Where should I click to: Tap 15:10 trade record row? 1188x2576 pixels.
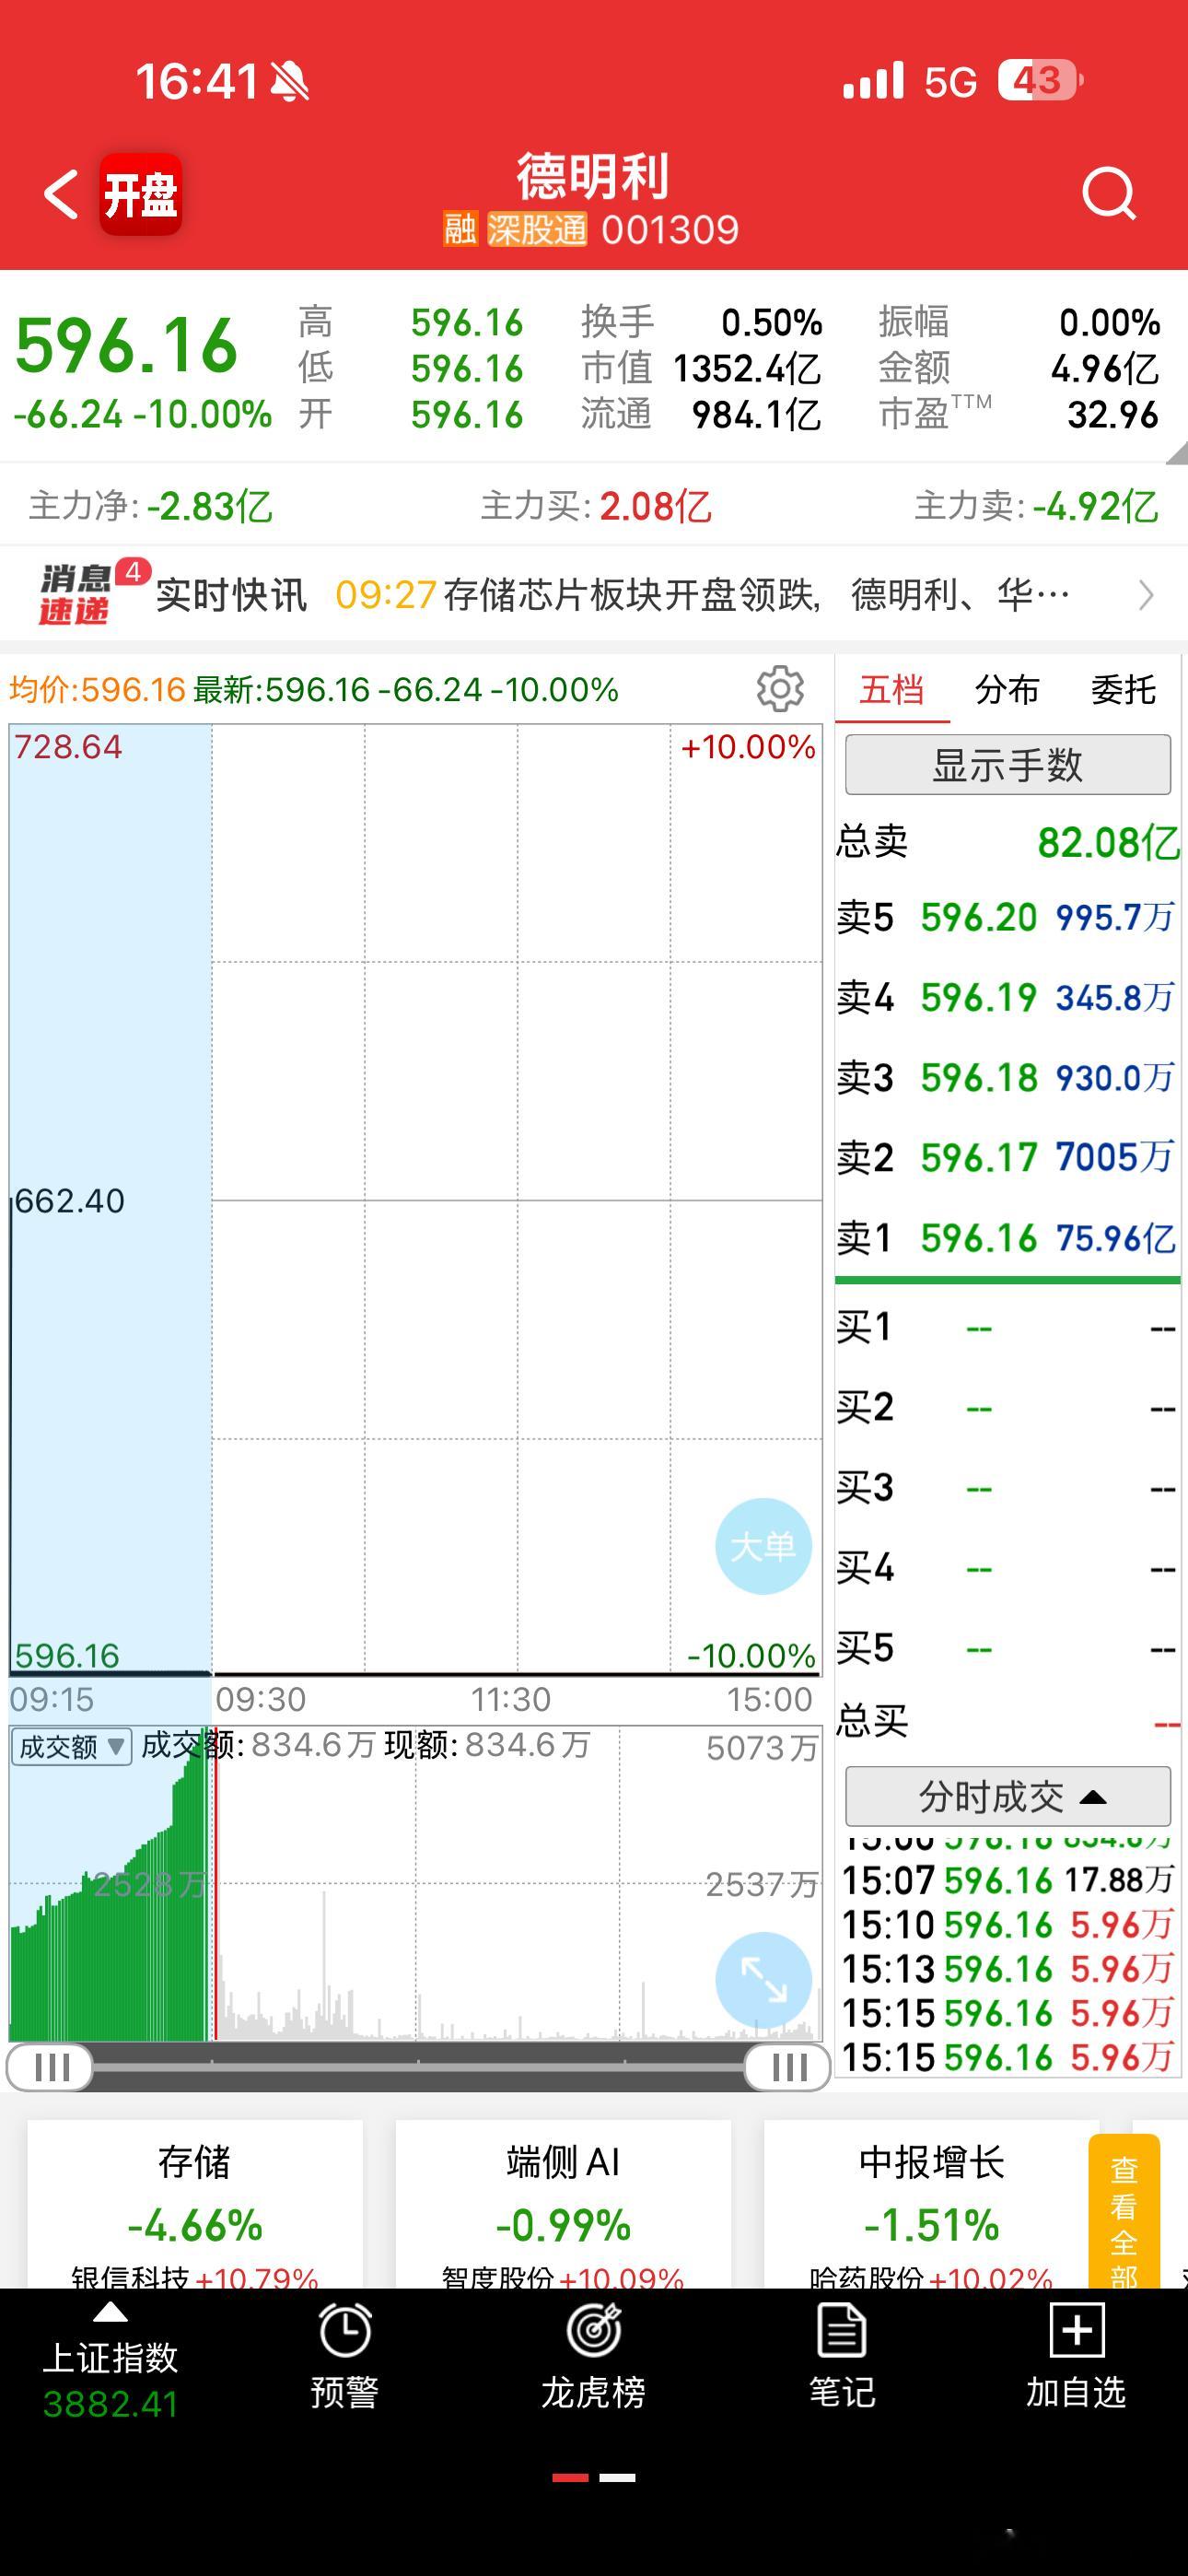(x=1007, y=1925)
